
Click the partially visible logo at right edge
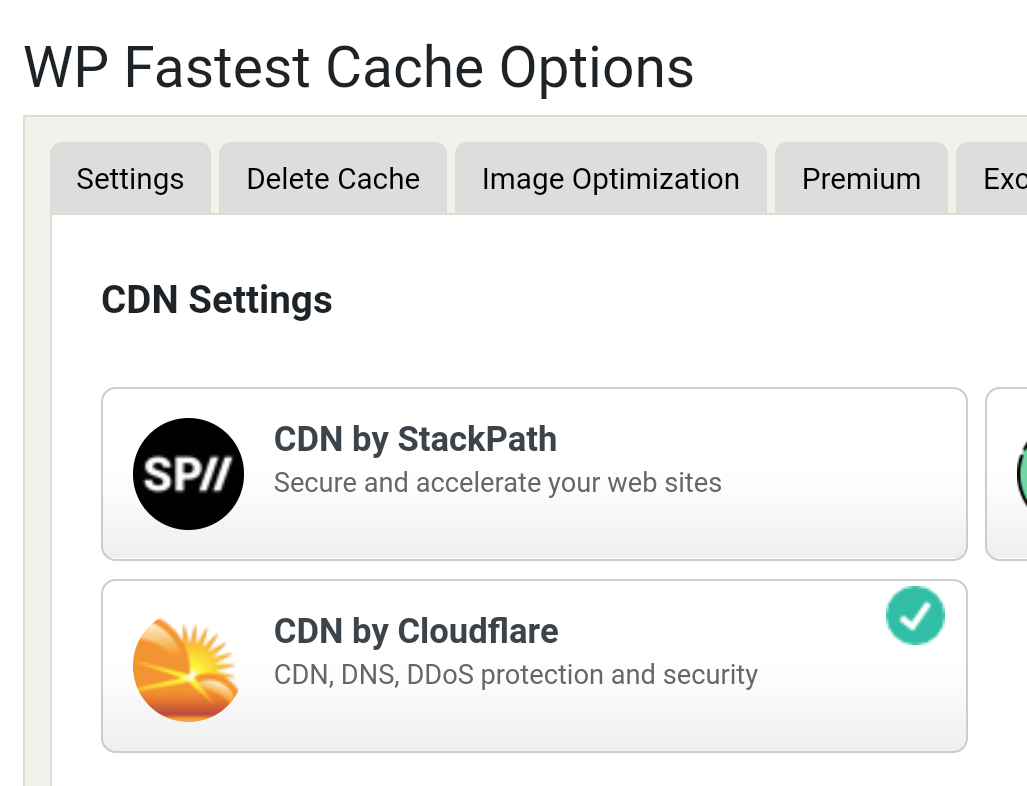pyautogui.click(x=1021, y=473)
